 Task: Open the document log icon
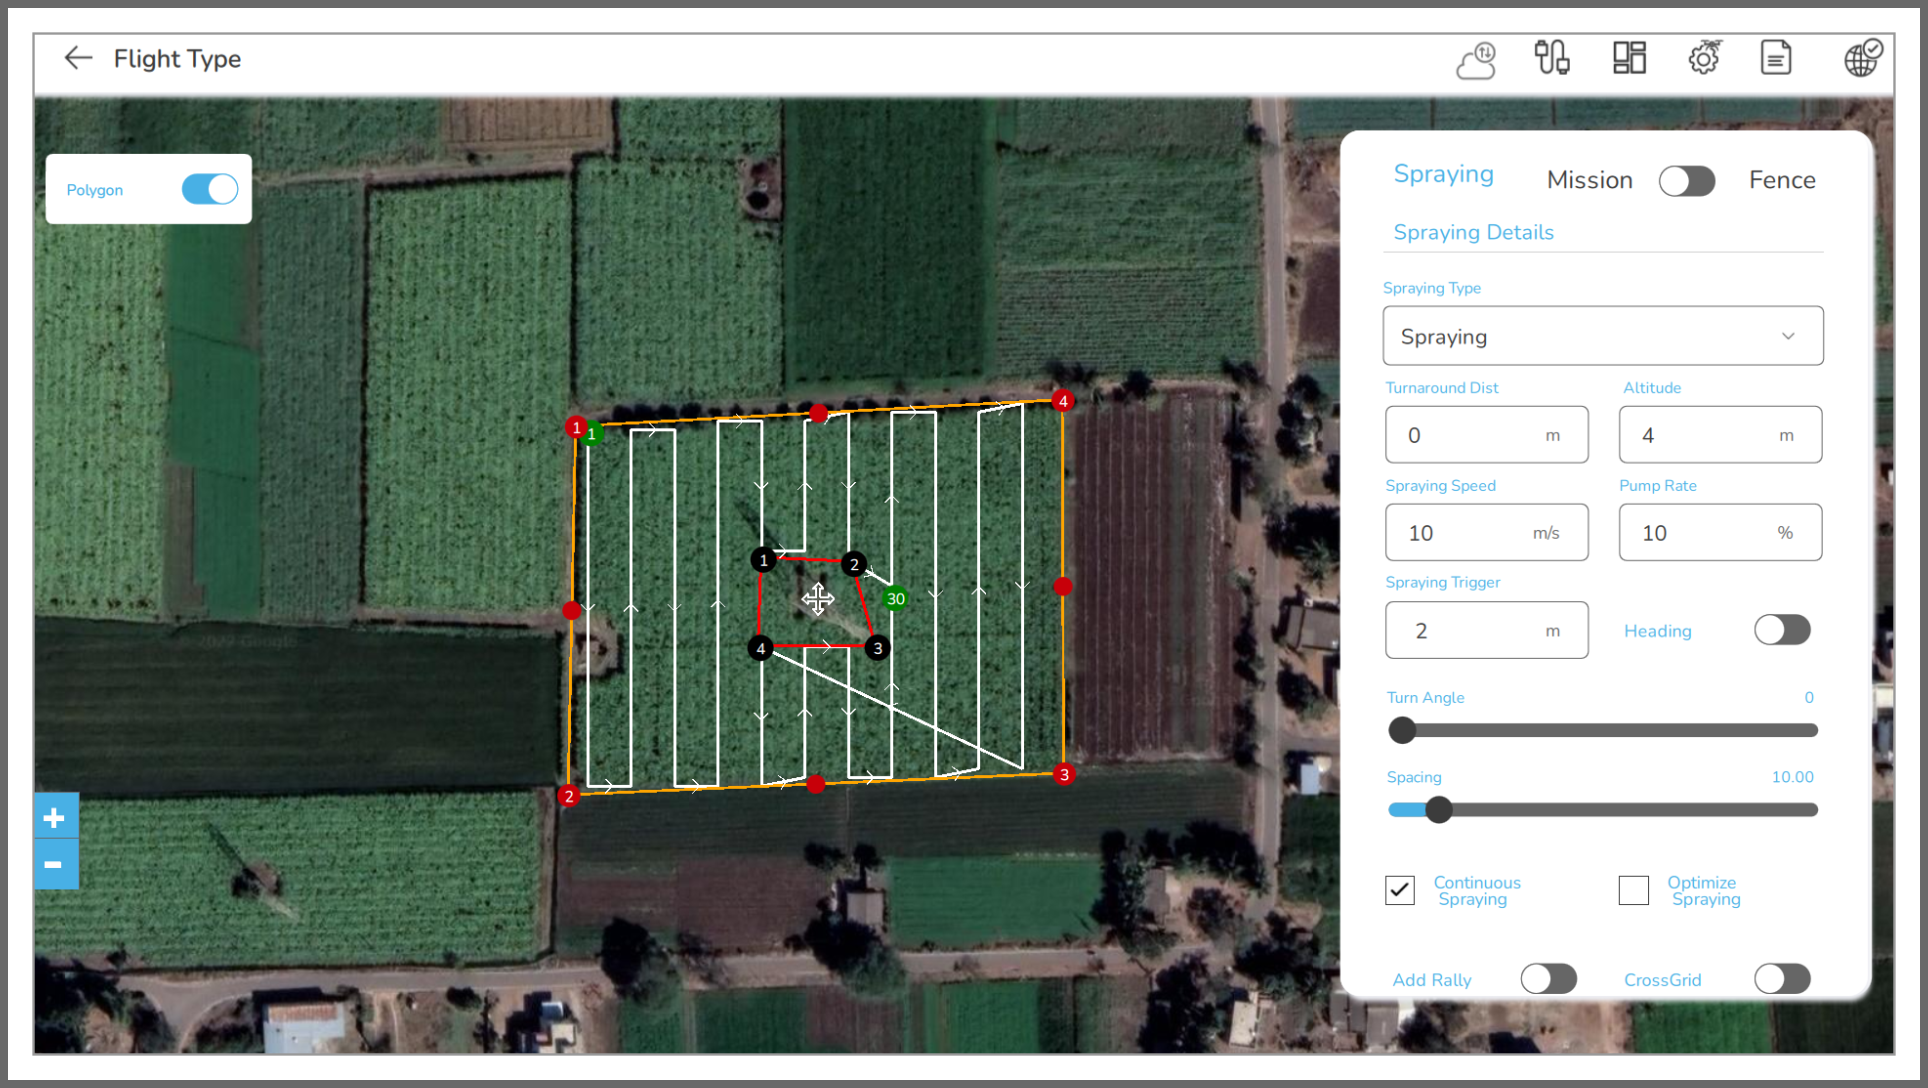pos(1776,58)
